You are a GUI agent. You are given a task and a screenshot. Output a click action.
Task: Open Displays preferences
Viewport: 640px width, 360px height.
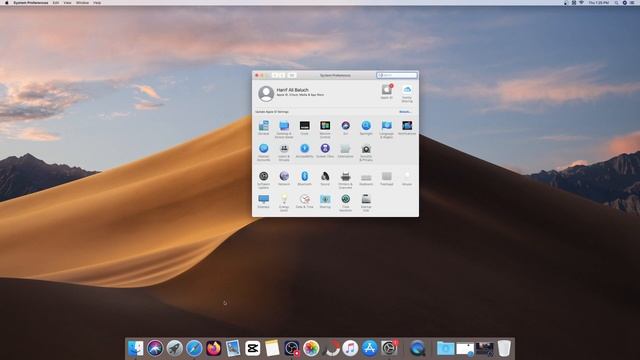pyautogui.click(x=264, y=201)
